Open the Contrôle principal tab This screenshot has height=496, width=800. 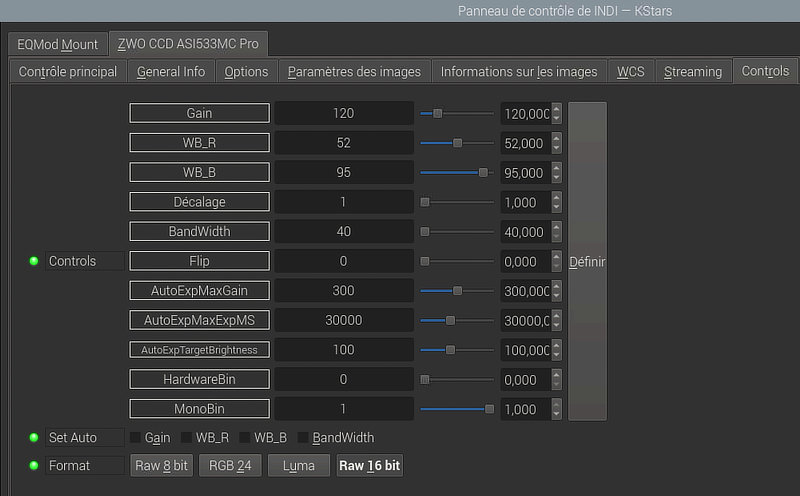click(x=68, y=72)
